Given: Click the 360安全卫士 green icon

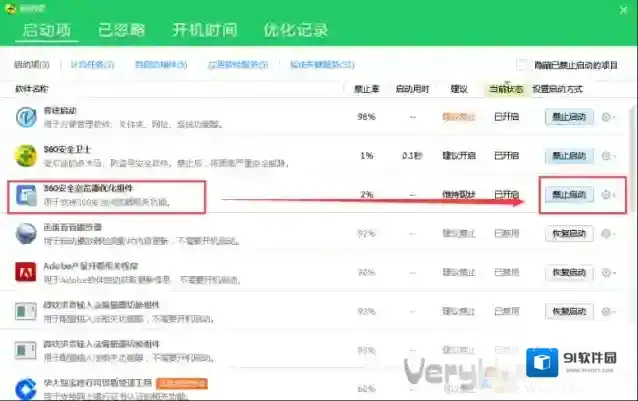Looking at the screenshot, I should coord(26,155).
